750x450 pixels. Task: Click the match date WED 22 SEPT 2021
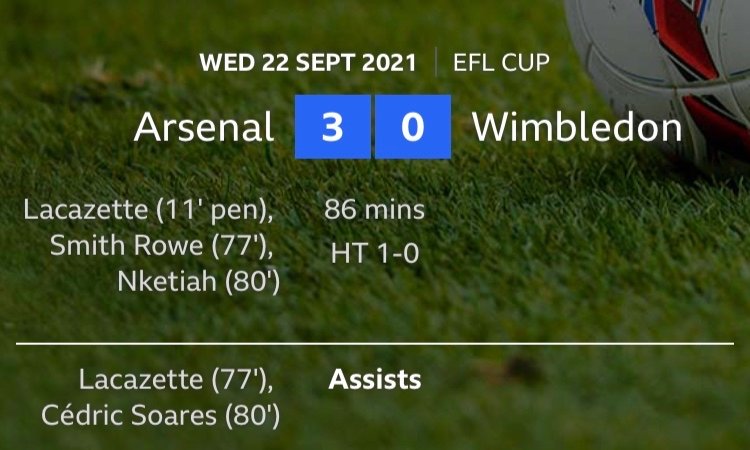[x=308, y=63]
